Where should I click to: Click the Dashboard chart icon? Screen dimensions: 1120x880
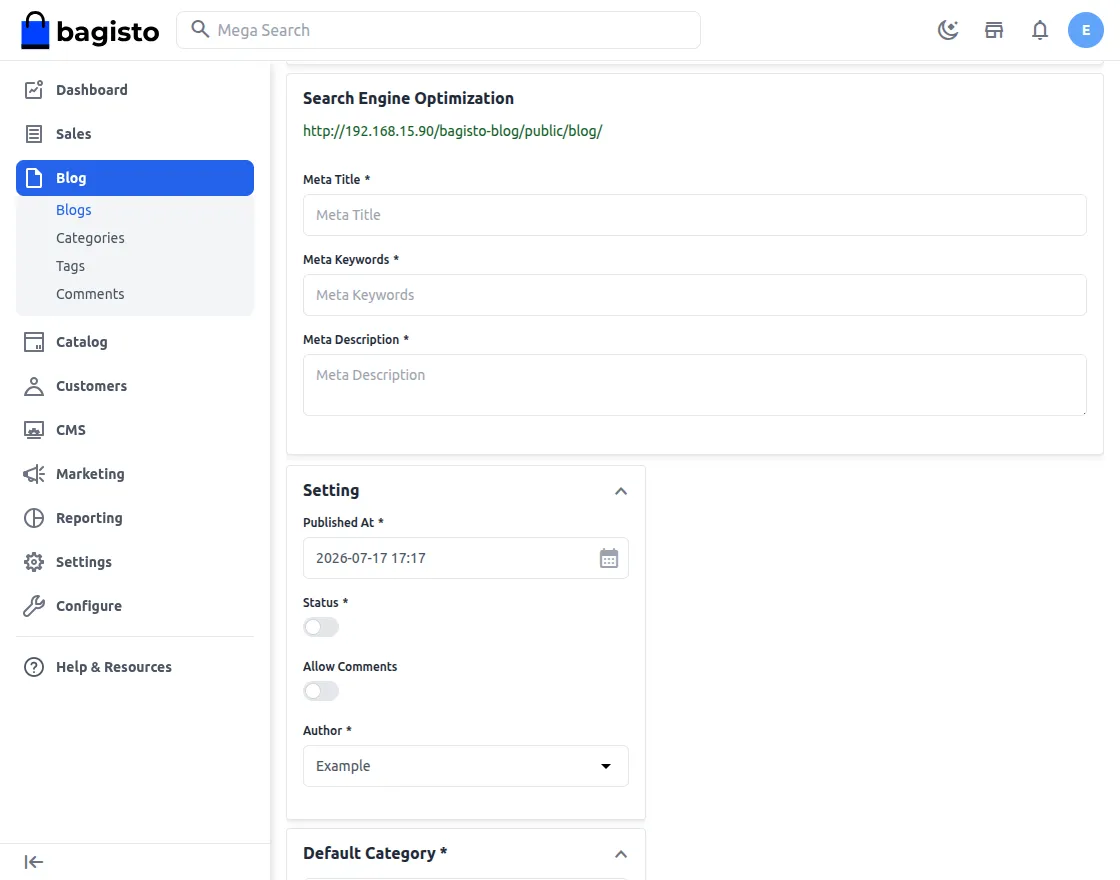point(34,89)
